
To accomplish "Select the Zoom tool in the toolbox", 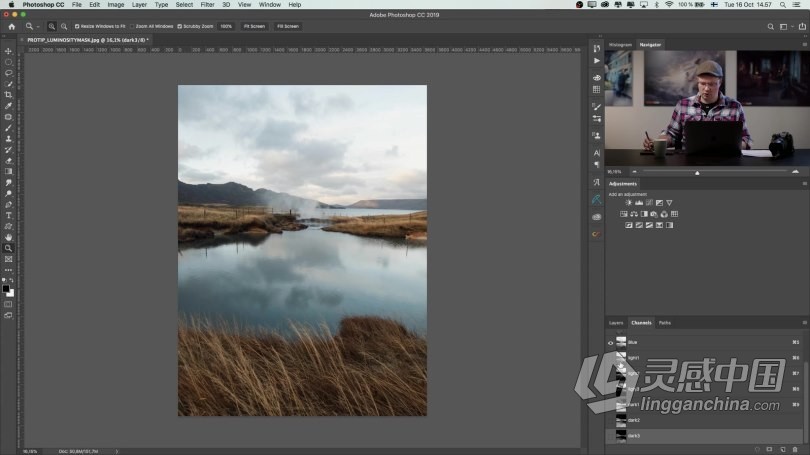I will 8,248.
